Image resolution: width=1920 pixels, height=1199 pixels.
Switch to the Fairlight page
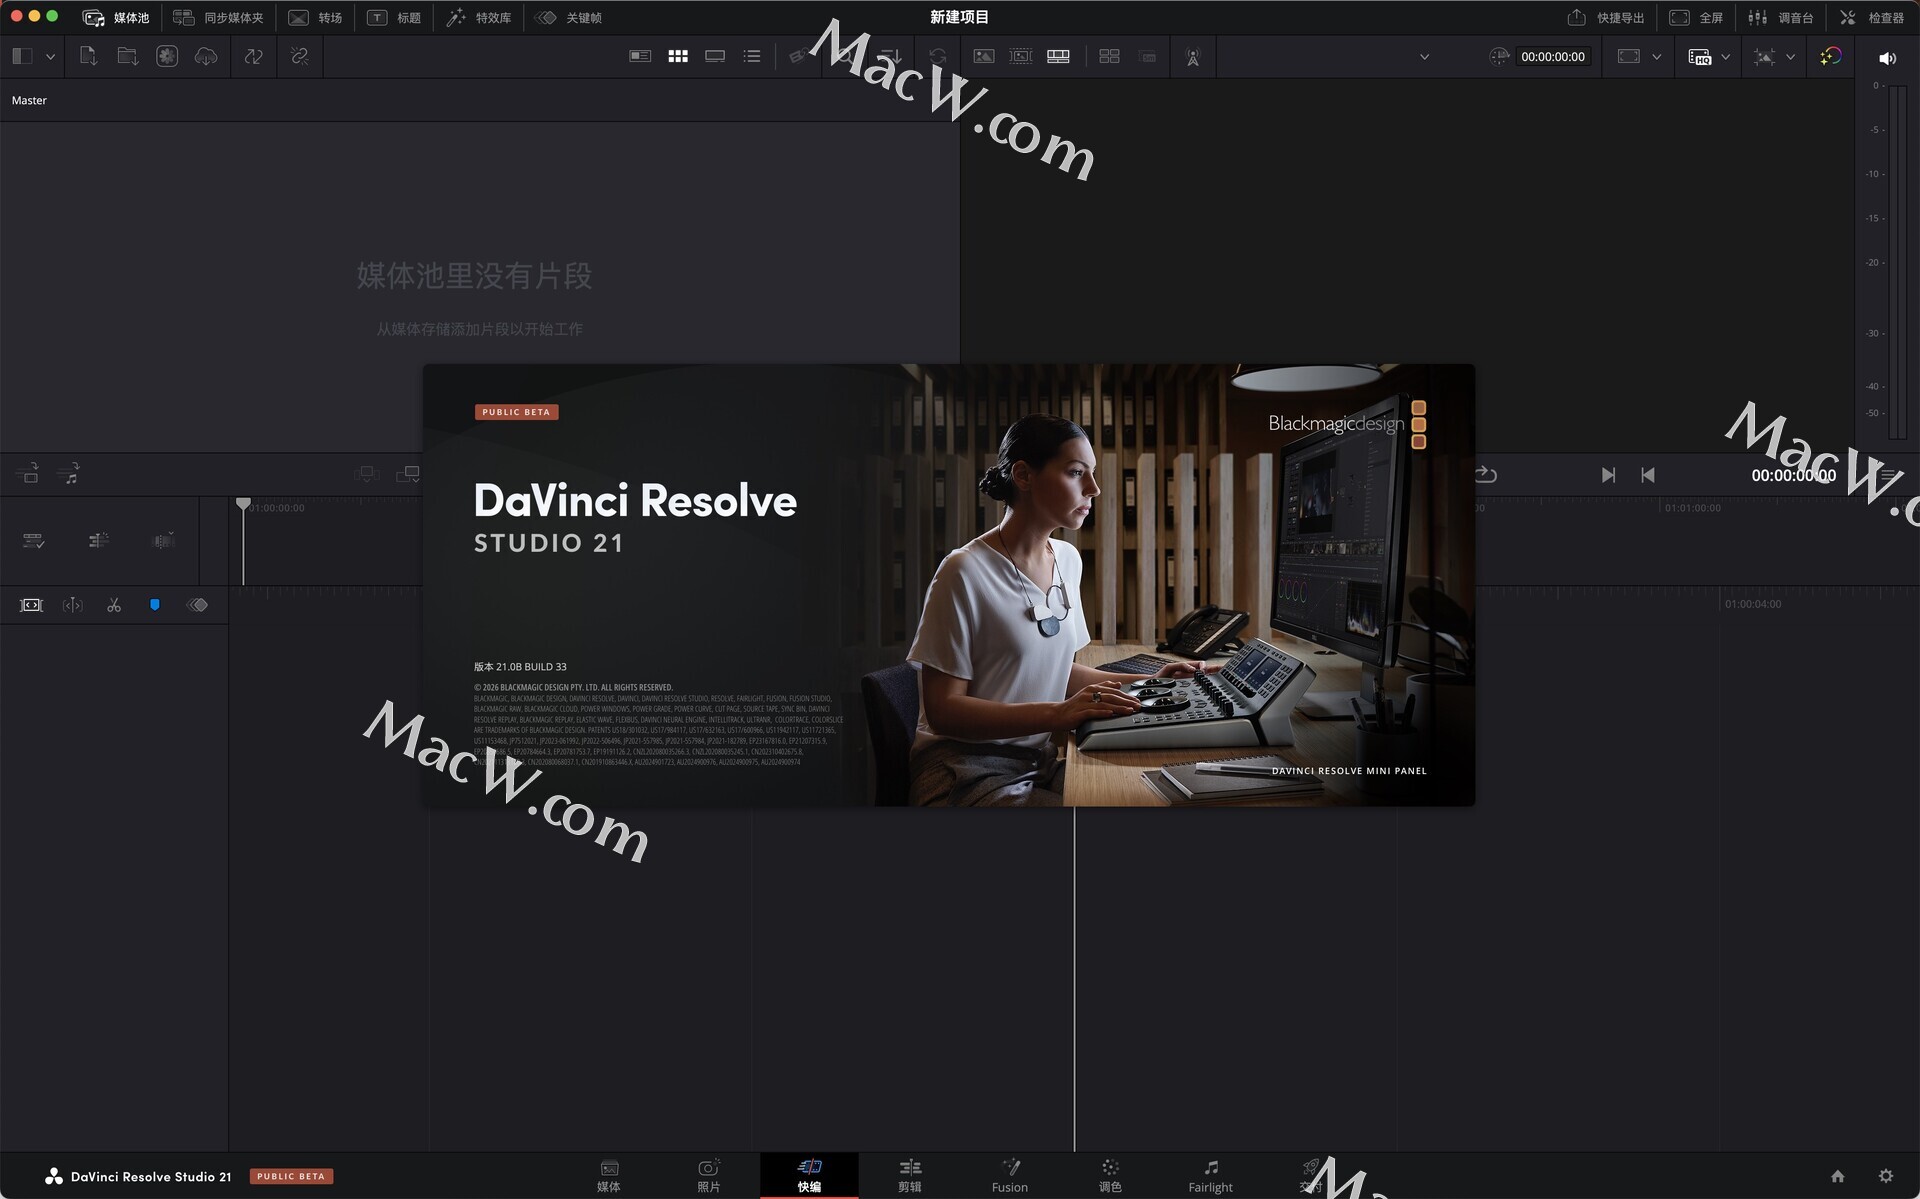tap(1210, 1176)
